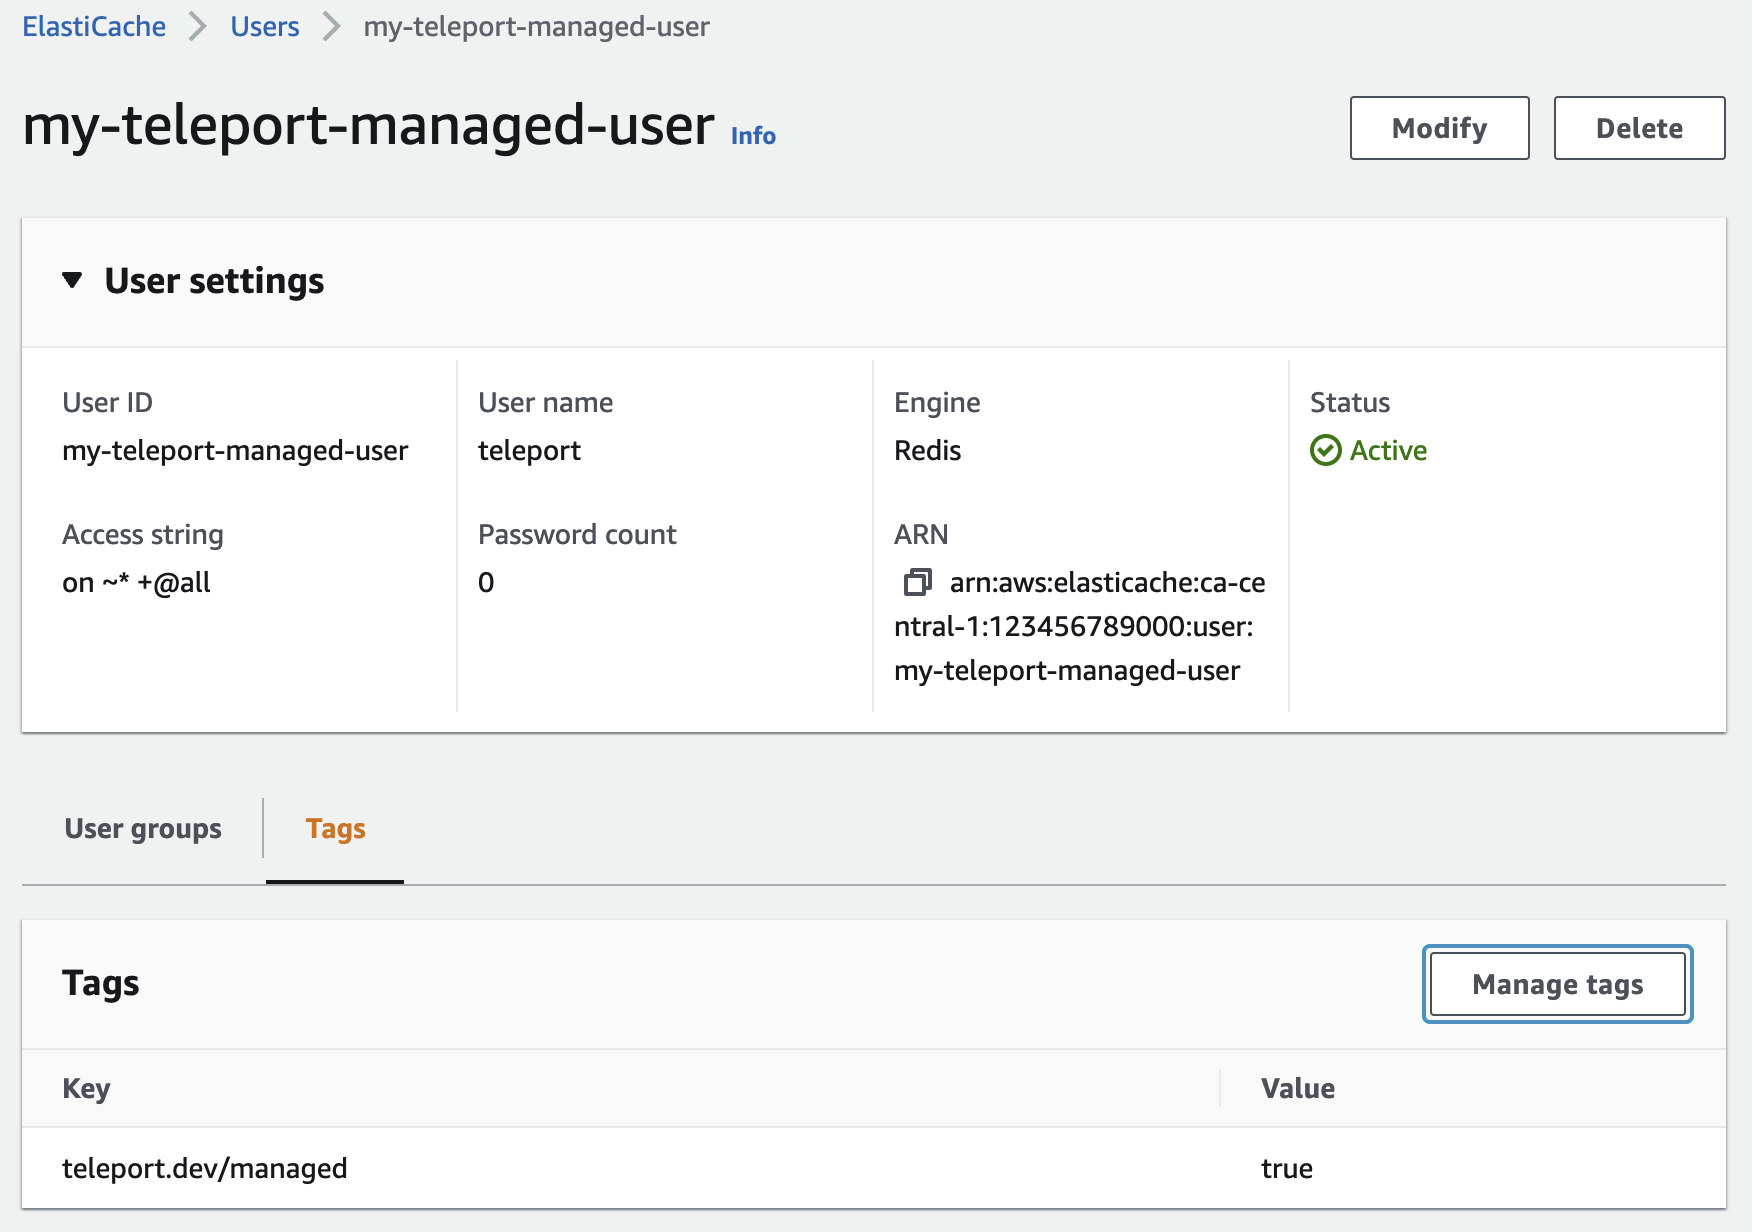This screenshot has width=1752, height=1232.
Task: Navigate to ElastiCache via breadcrumb
Action: click(93, 26)
